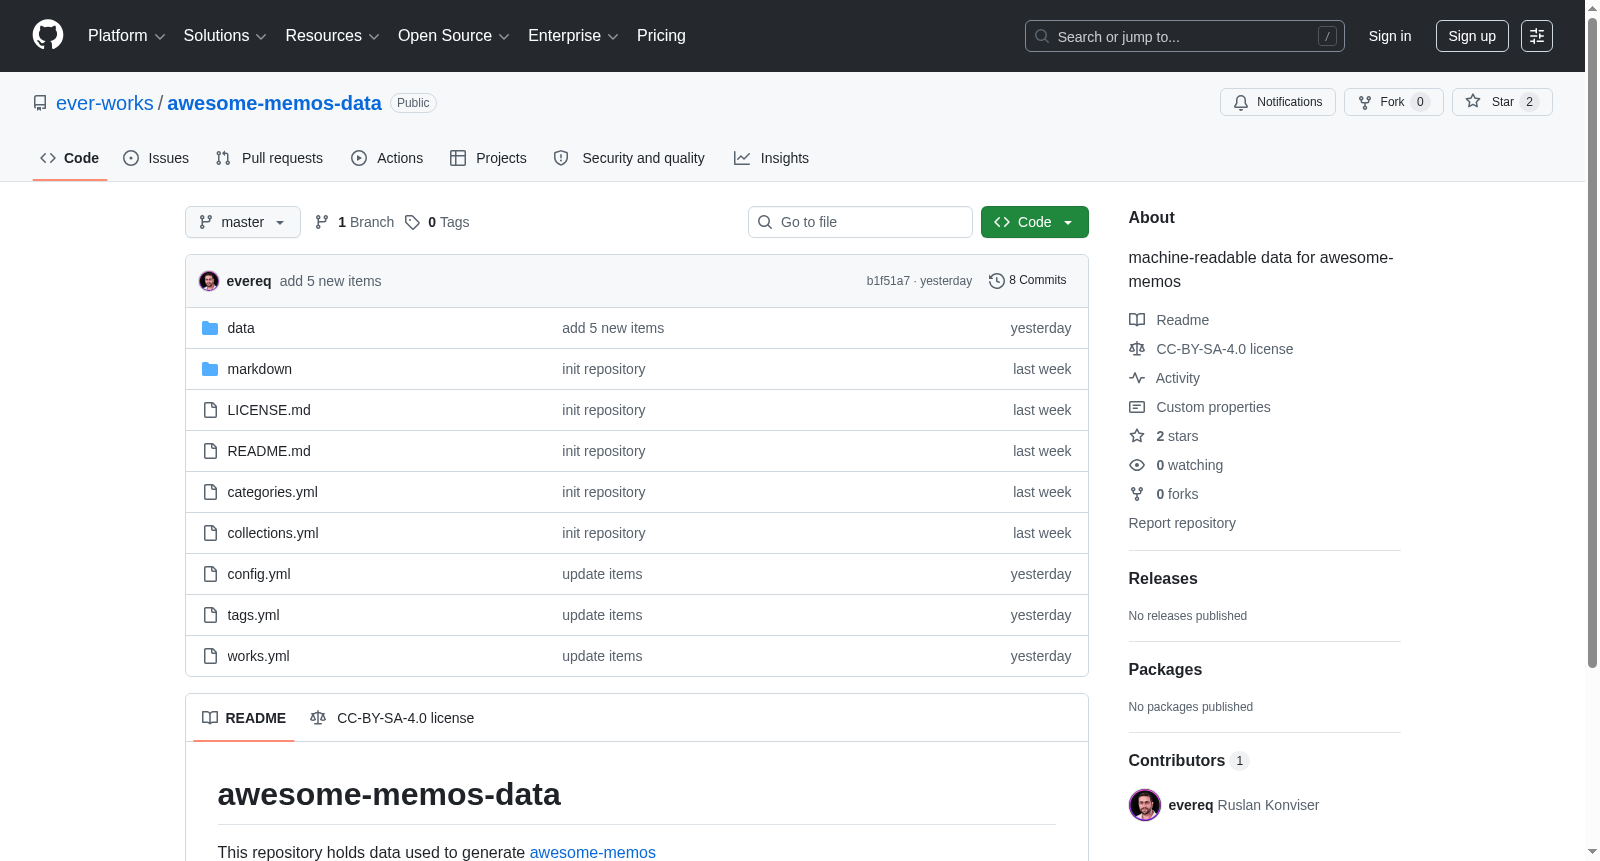Show the CC-BY-SA-4.0 license tab

[x=392, y=718]
